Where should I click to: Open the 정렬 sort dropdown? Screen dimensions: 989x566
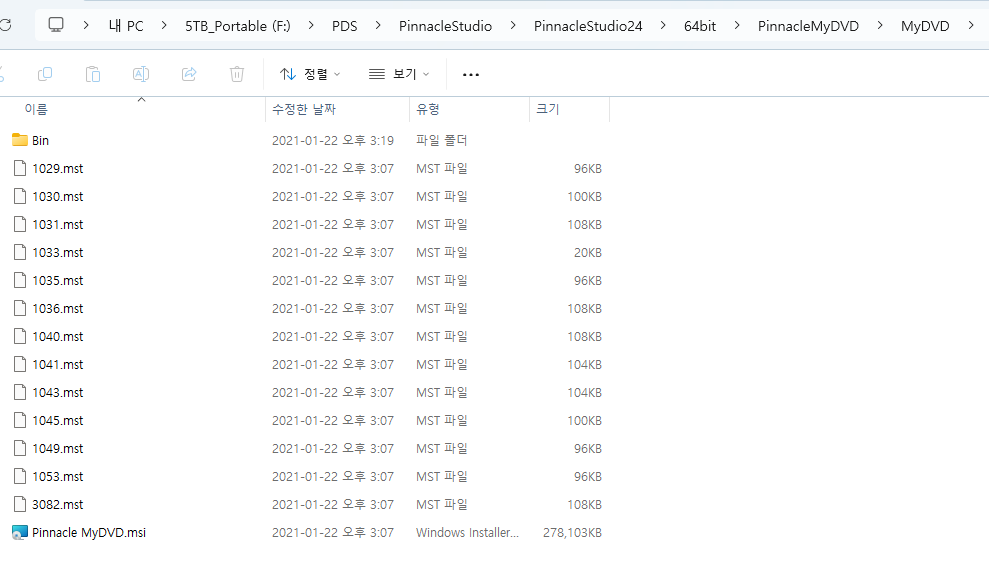[x=310, y=74]
